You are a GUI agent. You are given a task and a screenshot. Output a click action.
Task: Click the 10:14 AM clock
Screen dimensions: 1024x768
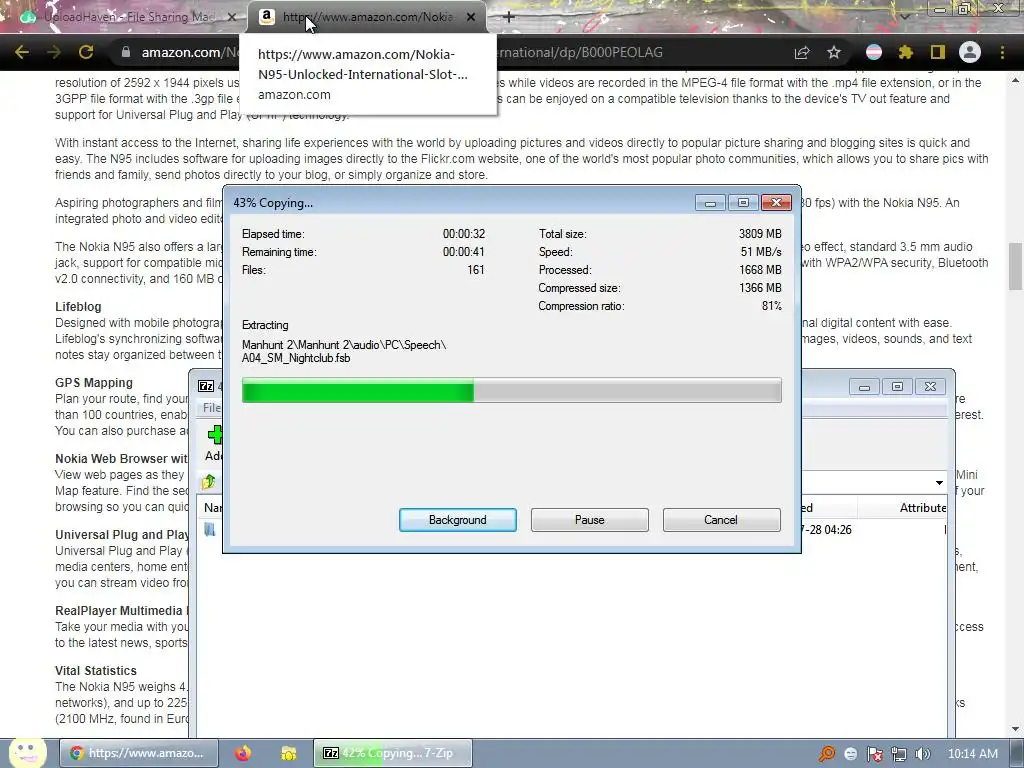[x=972, y=754]
